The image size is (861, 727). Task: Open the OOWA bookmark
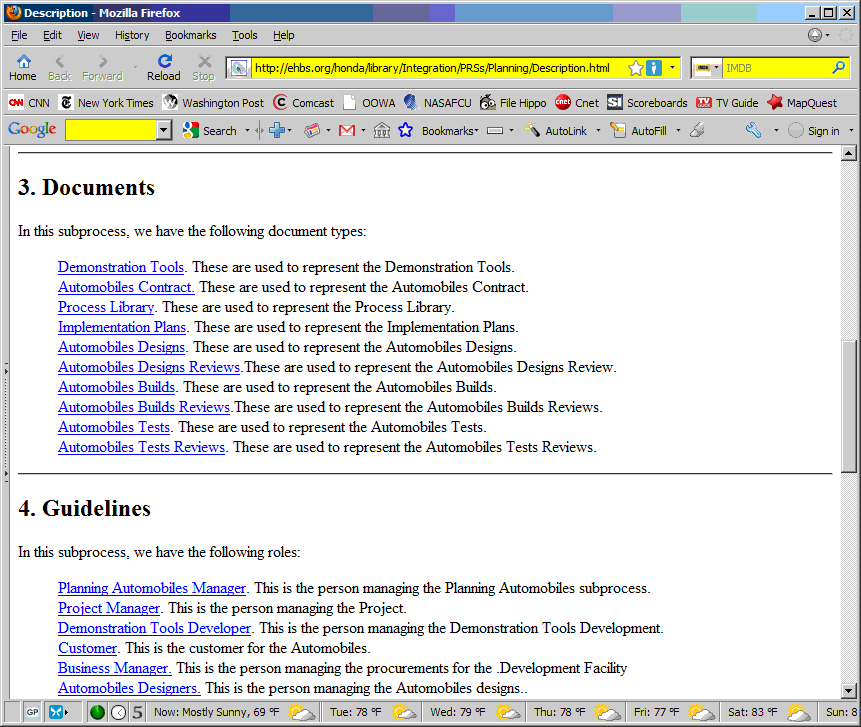tap(370, 103)
